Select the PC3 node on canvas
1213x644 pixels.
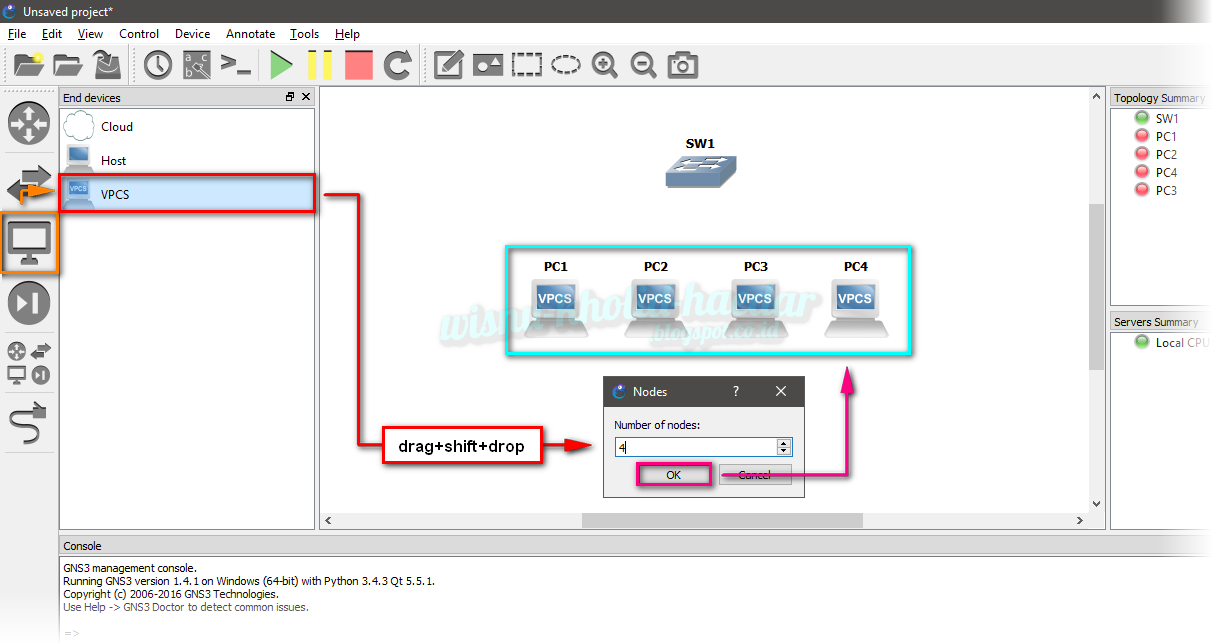(755, 307)
